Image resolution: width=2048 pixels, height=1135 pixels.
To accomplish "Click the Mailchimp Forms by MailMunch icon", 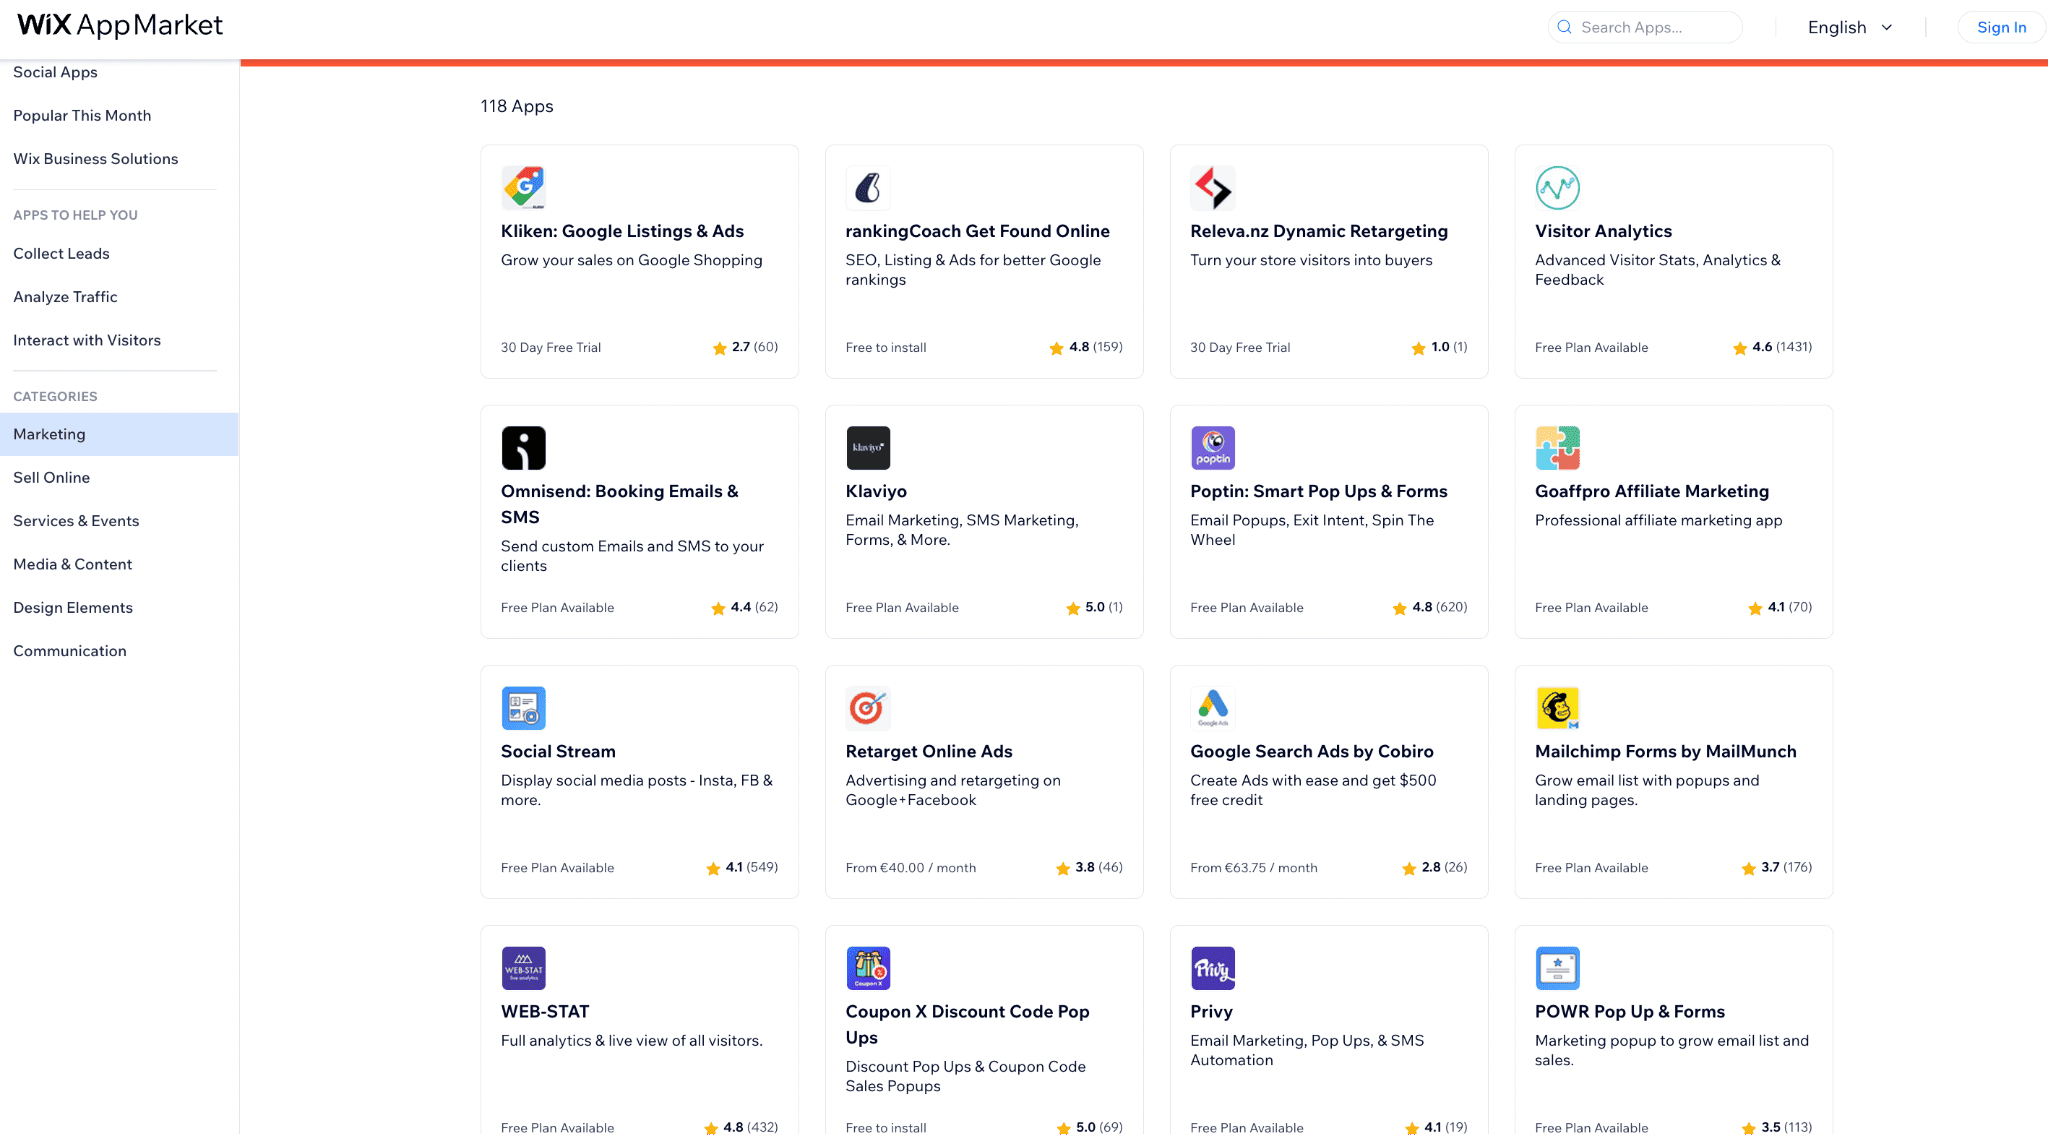I will click(x=1558, y=707).
